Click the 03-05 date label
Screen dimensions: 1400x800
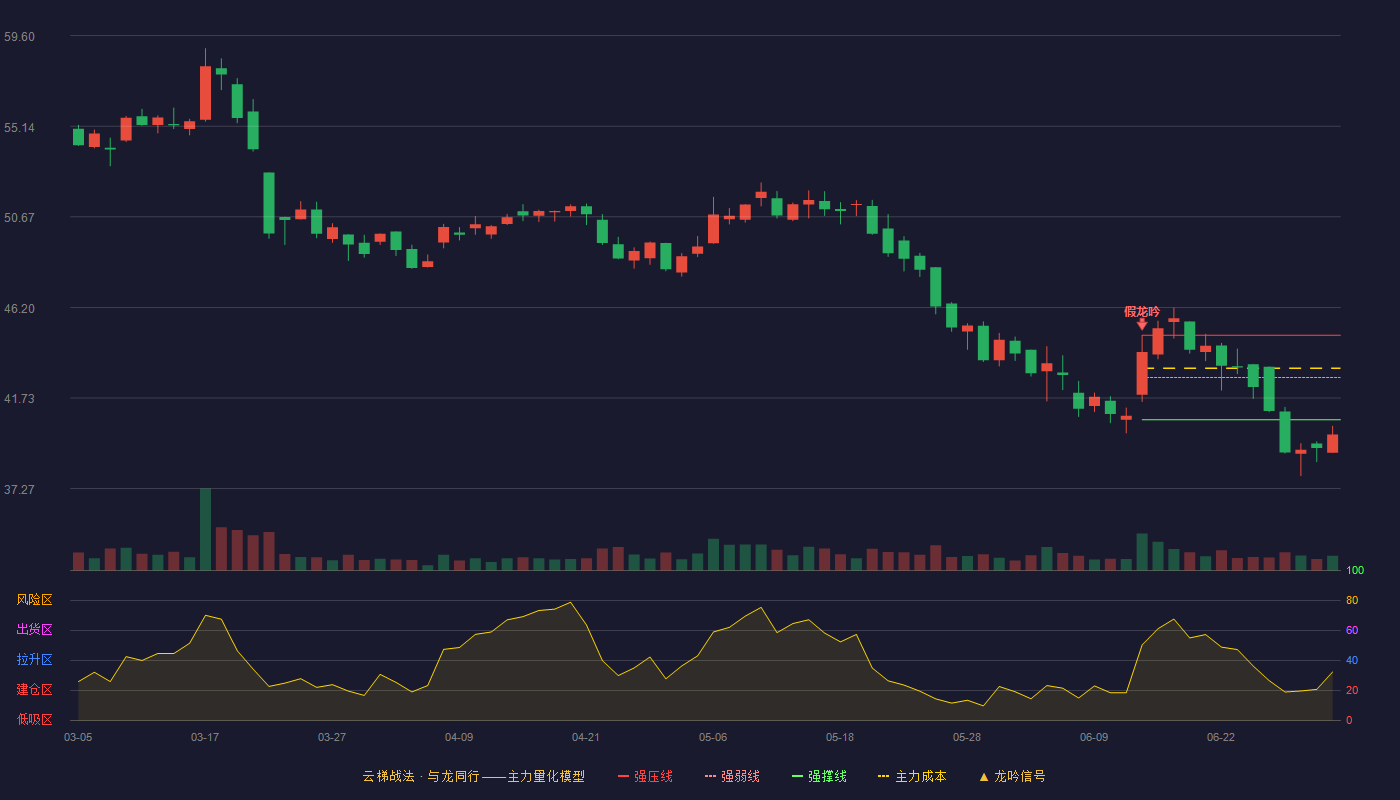click(78, 737)
